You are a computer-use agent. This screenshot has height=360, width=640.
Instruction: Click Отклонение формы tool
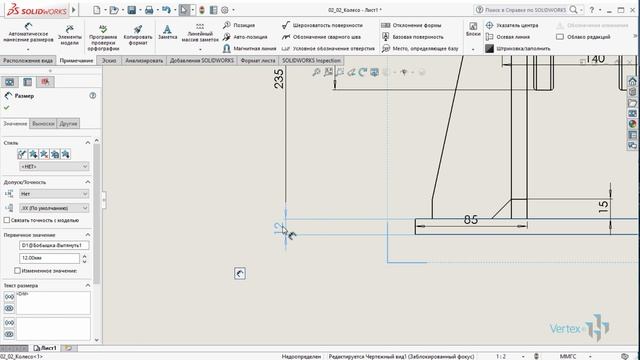pos(411,25)
